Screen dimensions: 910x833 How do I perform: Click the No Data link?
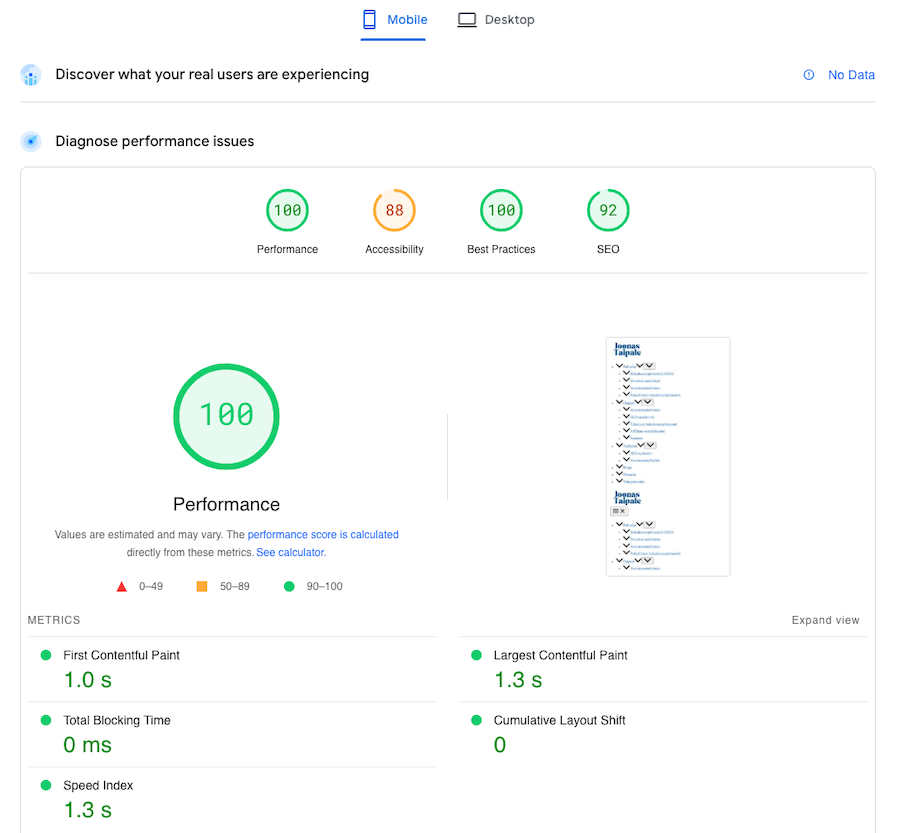click(851, 75)
